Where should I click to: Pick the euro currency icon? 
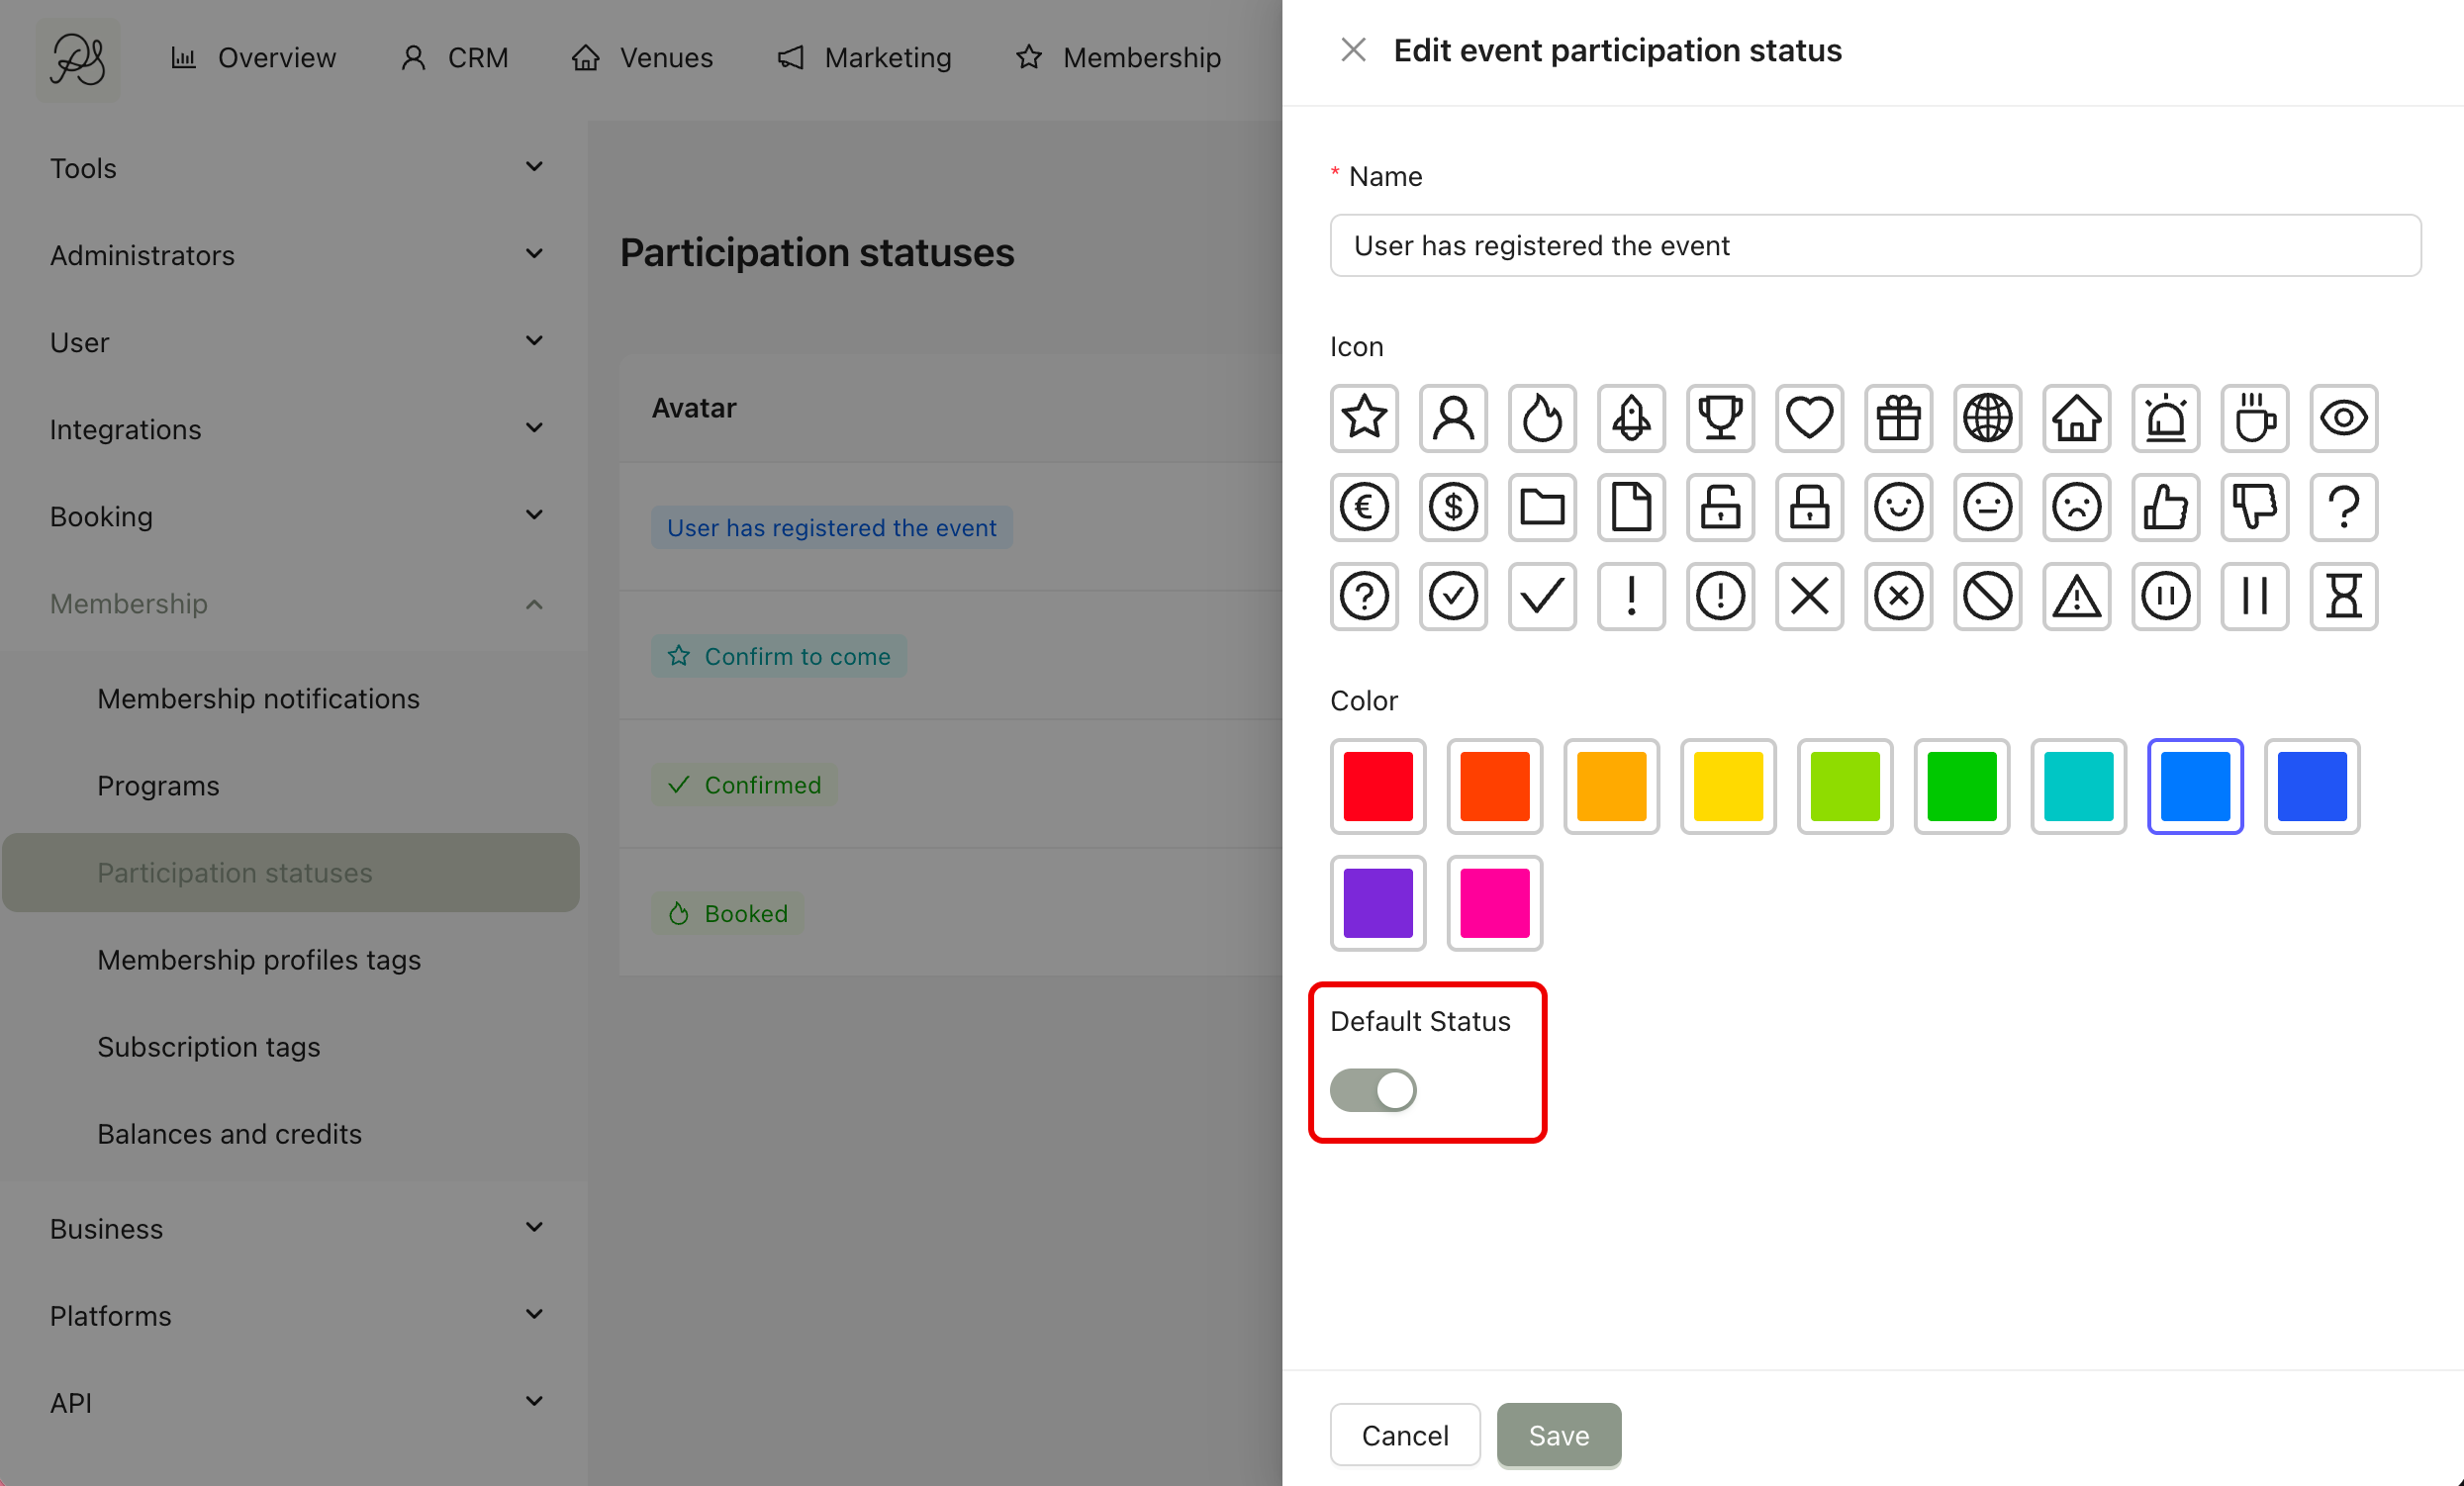click(x=1364, y=507)
